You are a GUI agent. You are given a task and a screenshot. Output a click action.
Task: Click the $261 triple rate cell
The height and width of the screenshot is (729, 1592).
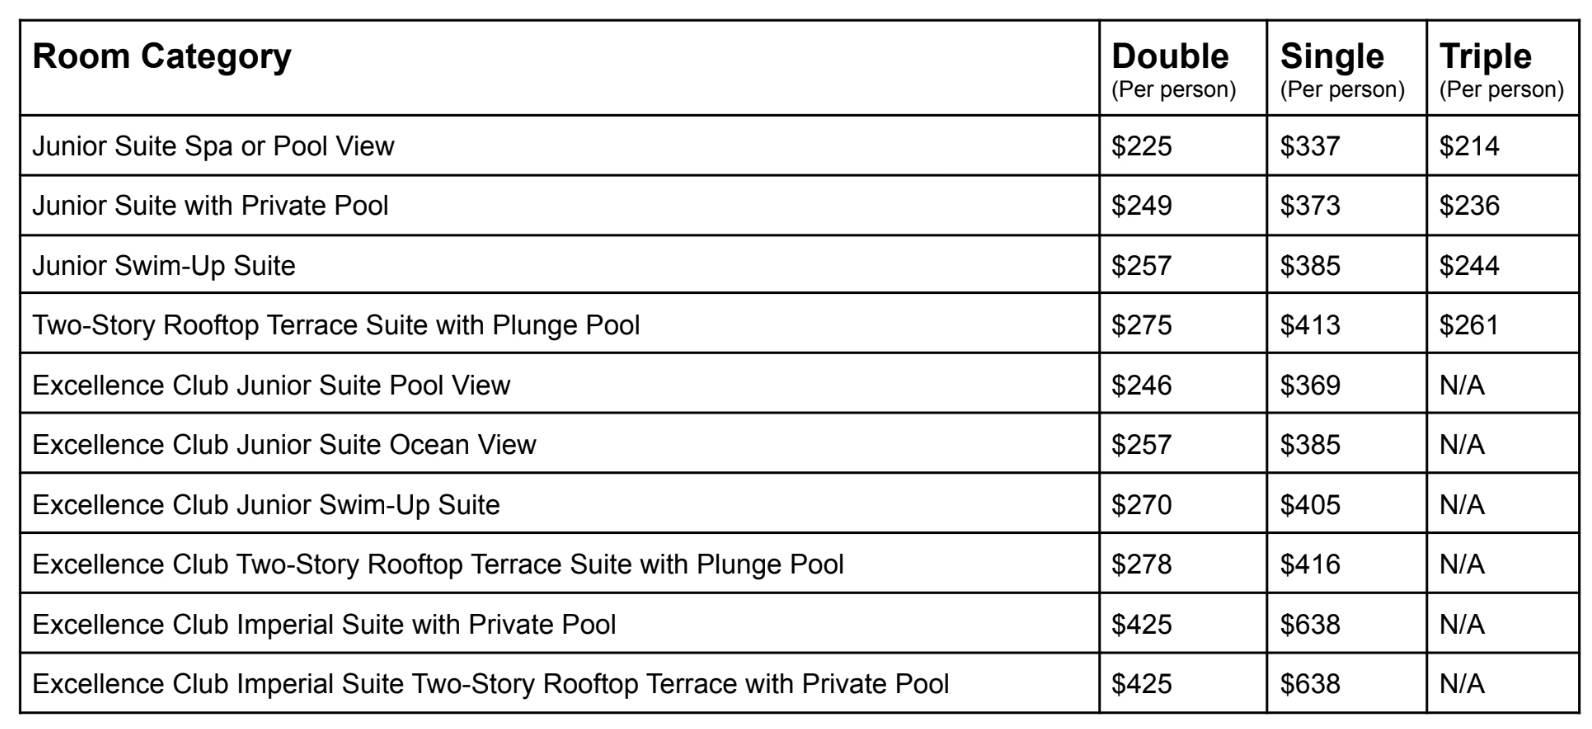point(1469,325)
